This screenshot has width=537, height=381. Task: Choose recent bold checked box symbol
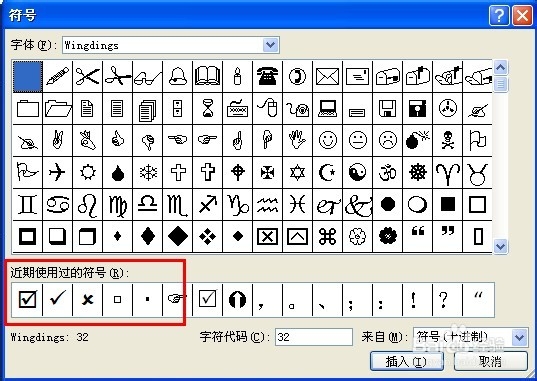click(x=27, y=299)
